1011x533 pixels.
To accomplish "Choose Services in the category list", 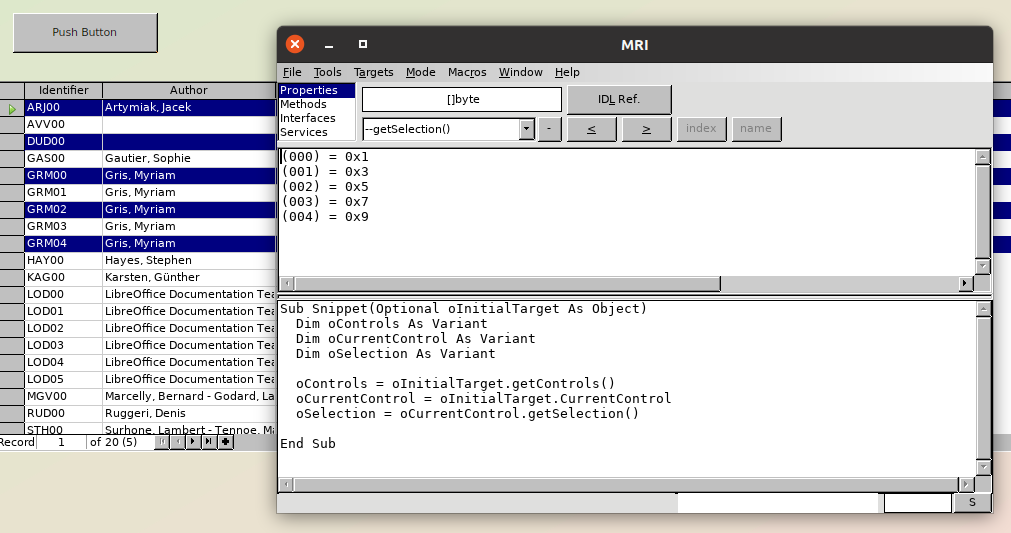I will pyautogui.click(x=303, y=132).
